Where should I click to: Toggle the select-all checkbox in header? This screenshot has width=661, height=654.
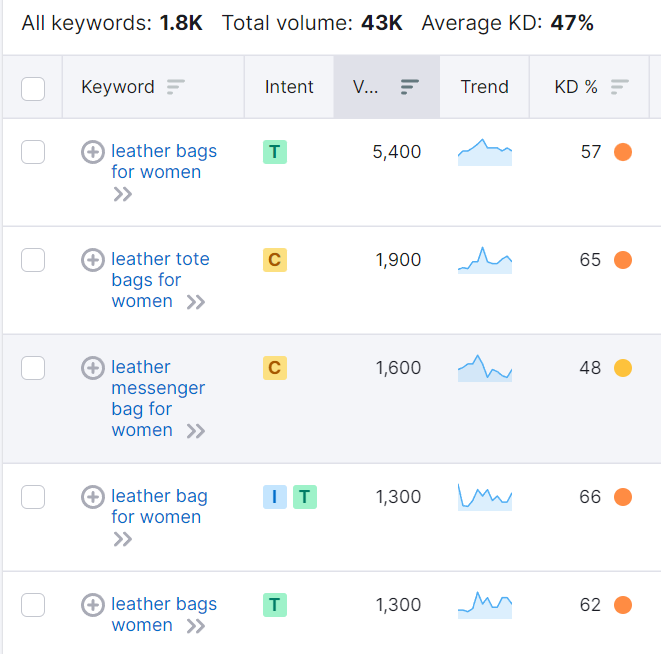click(33, 88)
